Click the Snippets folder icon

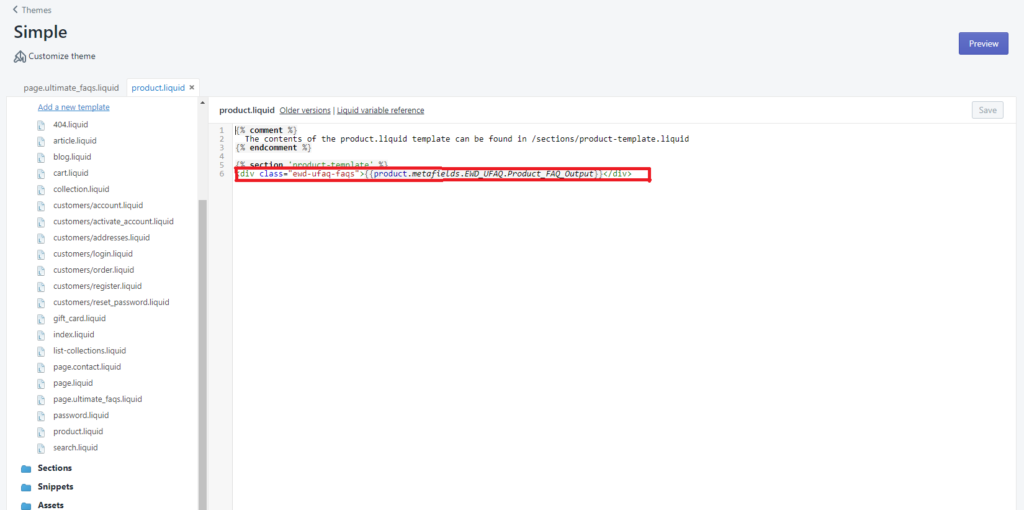(26, 488)
